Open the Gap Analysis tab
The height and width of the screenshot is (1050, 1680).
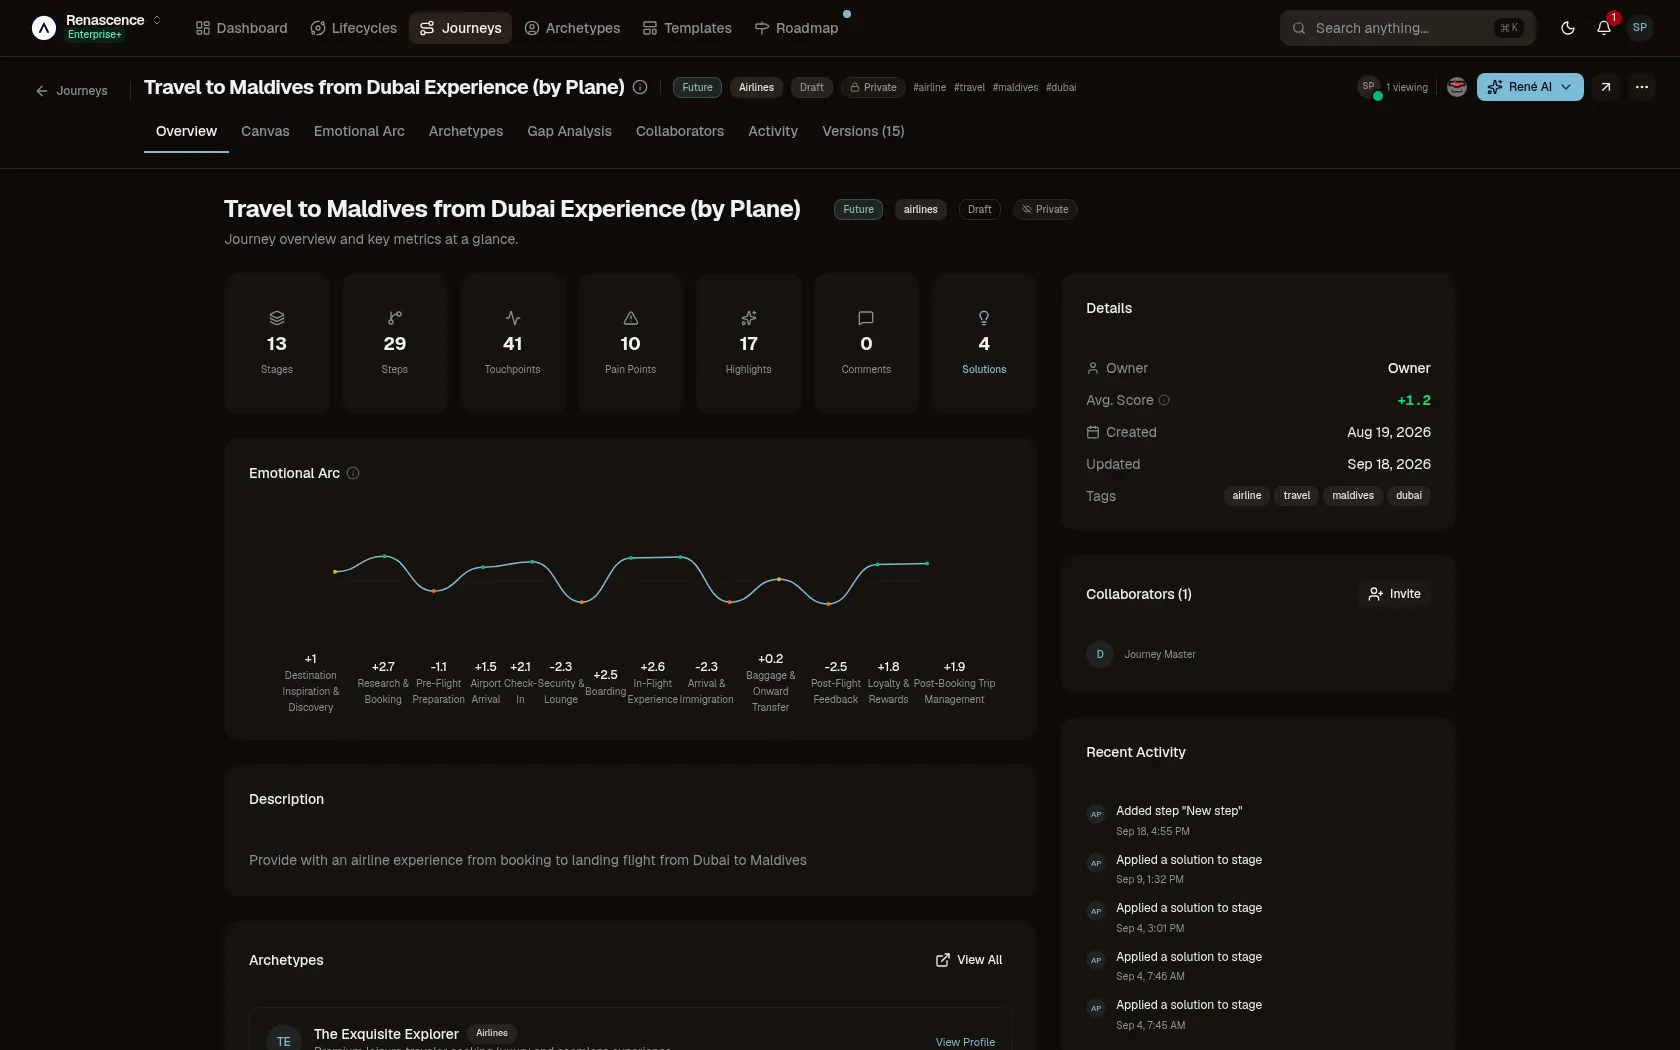(x=569, y=131)
